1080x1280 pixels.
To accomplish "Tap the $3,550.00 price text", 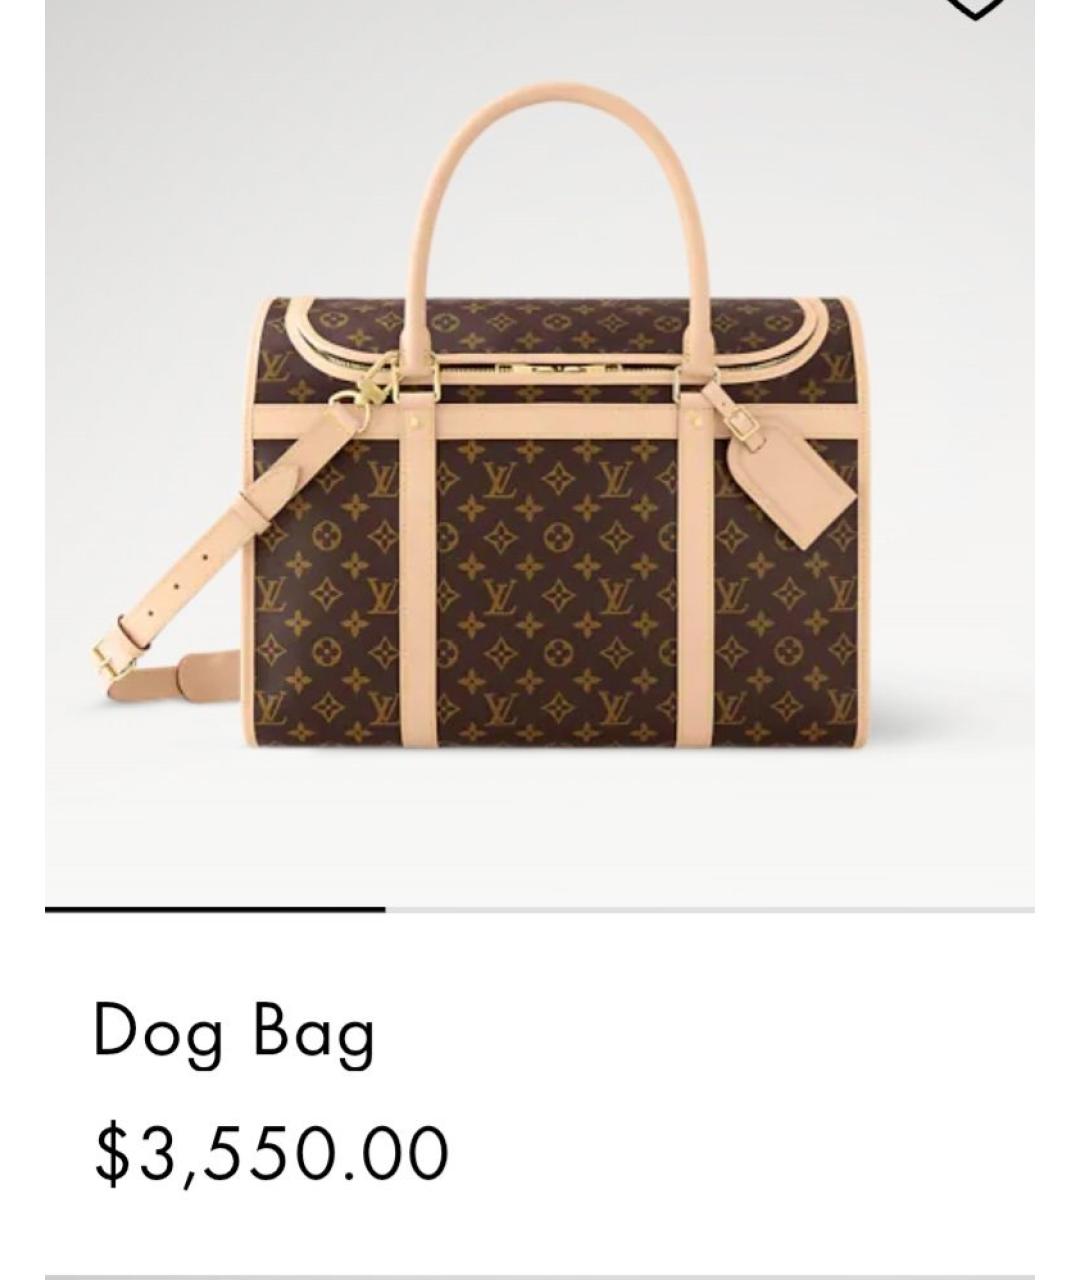I will tap(271, 1153).
